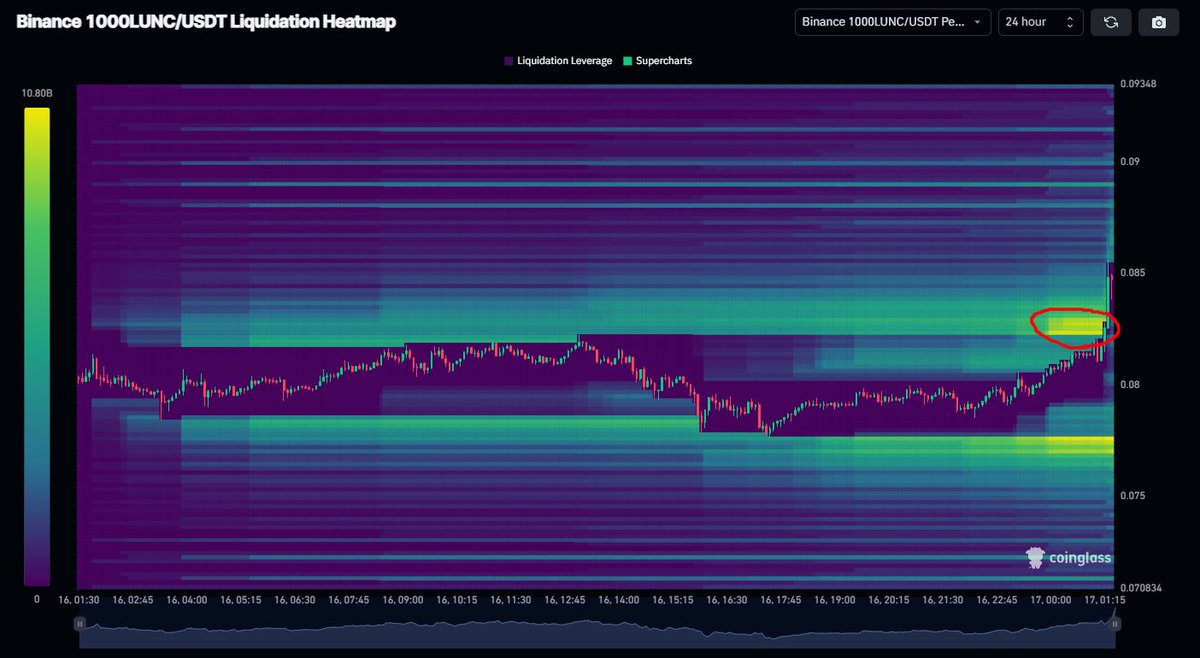Click the 16, 14:00 time axis label
The image size is (1200, 658).
coord(619,600)
